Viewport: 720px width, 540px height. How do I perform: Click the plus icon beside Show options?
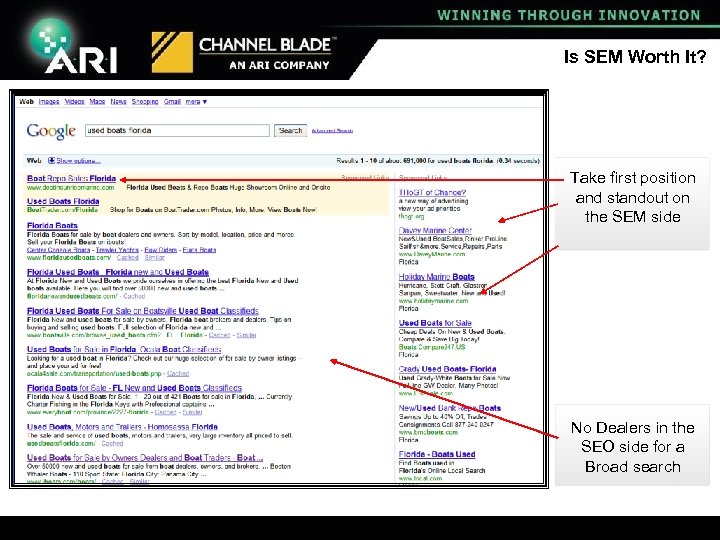[51, 160]
